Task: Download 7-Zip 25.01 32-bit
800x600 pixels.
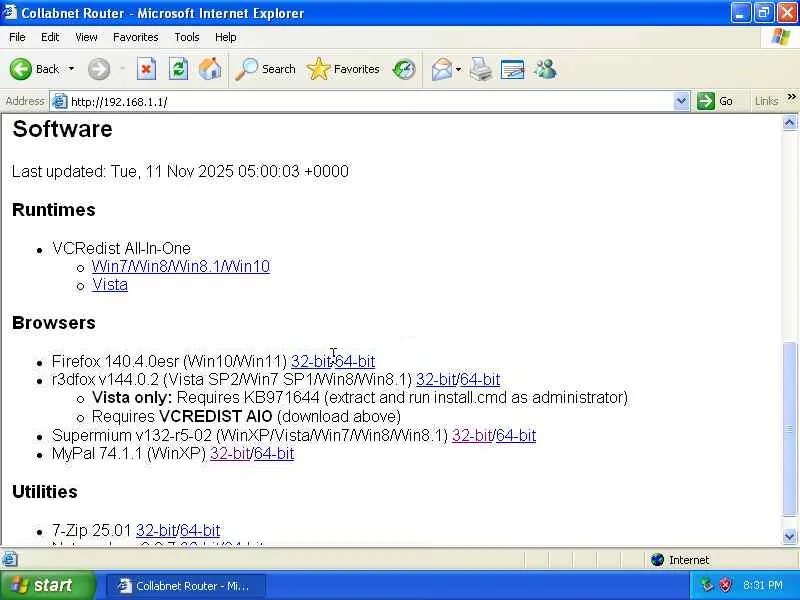Action: [x=156, y=531]
